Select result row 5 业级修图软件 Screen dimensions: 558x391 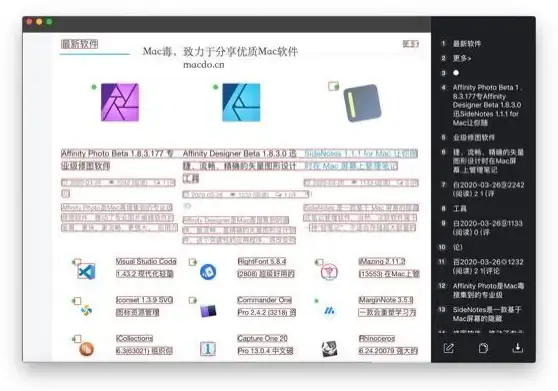(x=474, y=138)
